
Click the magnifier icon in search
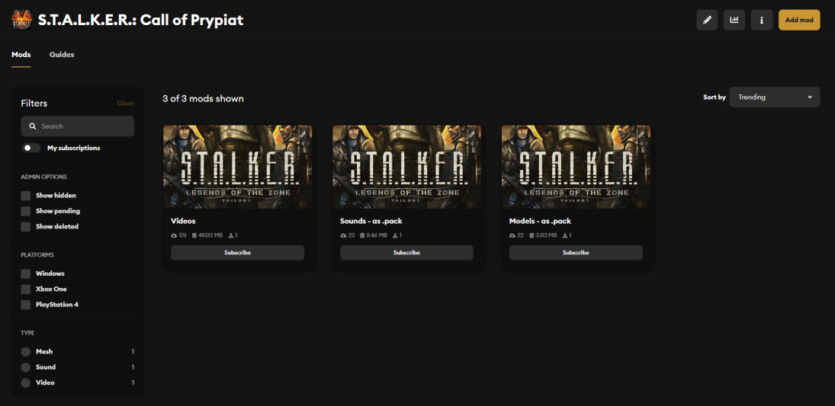coord(32,126)
